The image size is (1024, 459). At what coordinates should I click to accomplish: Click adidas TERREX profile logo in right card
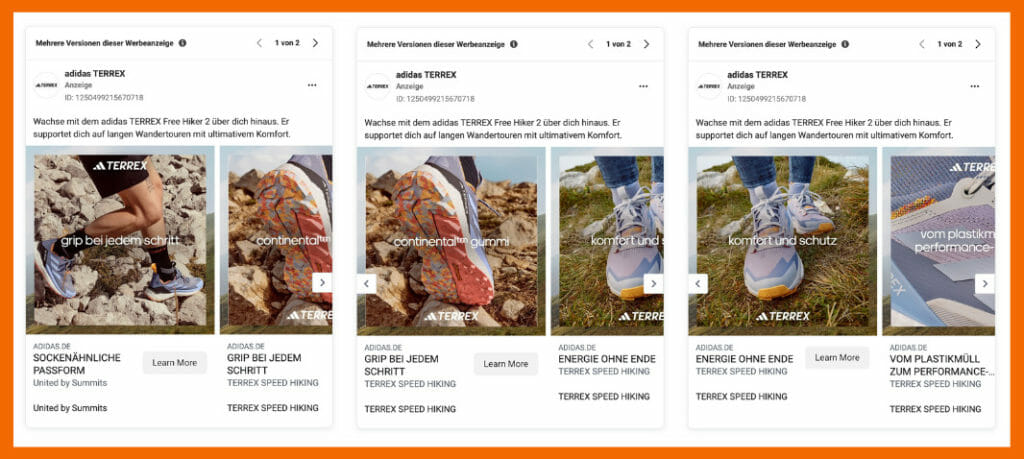pyautogui.click(x=709, y=86)
